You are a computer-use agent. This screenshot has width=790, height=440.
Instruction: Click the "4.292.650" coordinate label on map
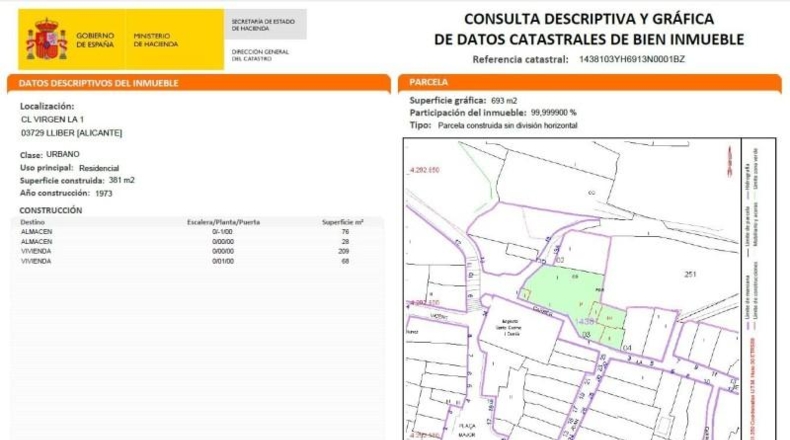(425, 170)
